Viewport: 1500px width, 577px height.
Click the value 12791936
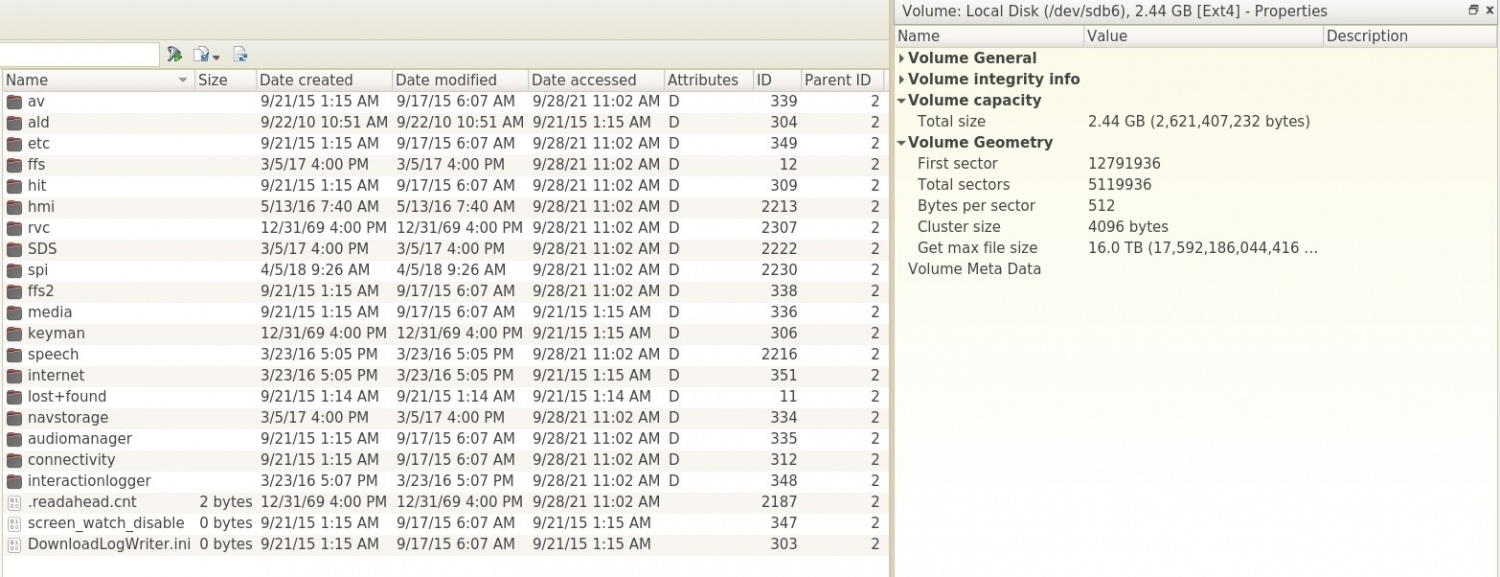coord(1124,163)
